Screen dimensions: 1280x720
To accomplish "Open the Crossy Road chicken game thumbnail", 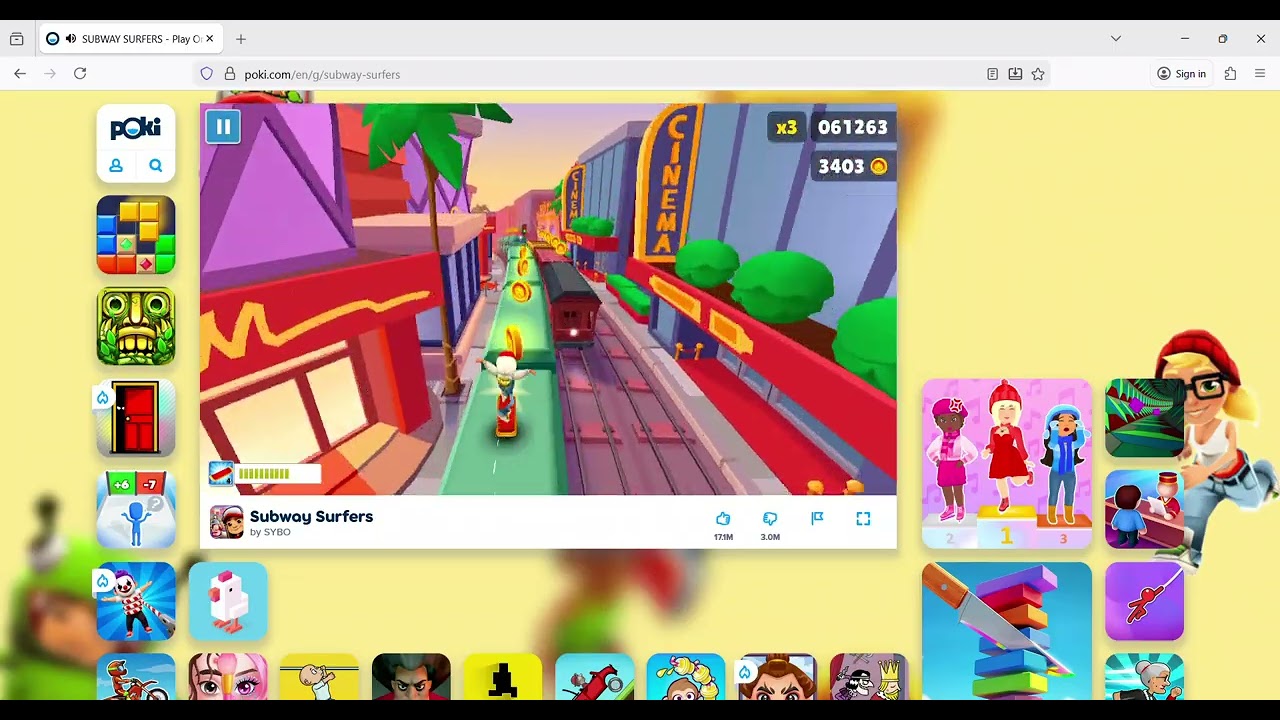I will click(228, 601).
